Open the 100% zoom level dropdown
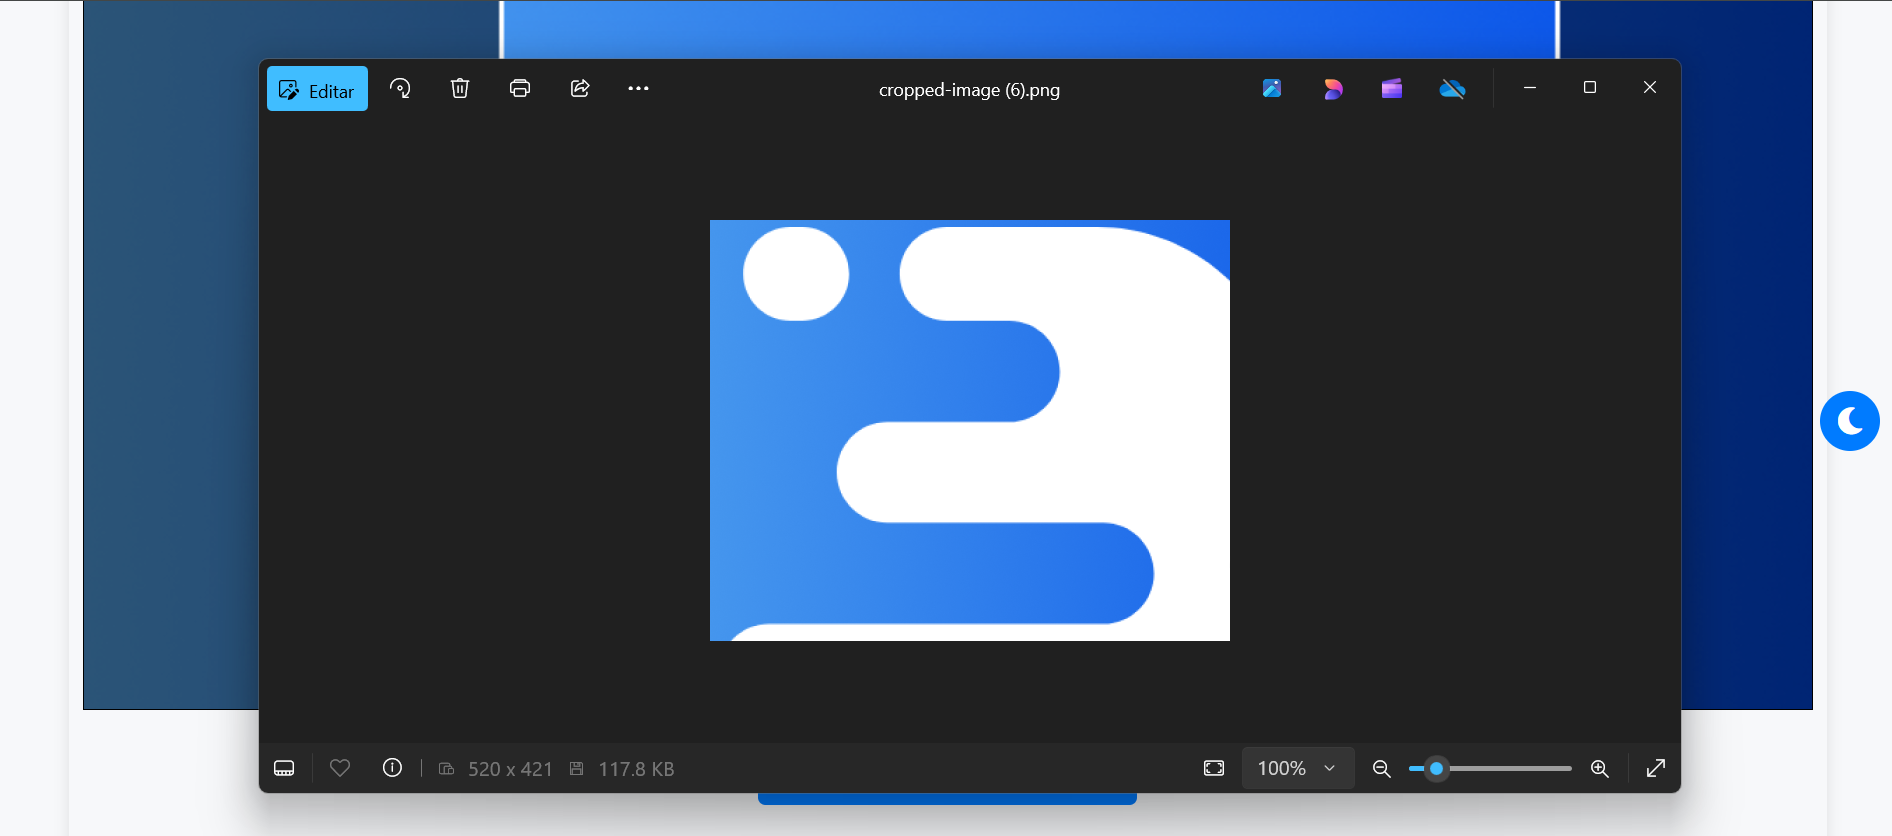1892x836 pixels. (x=1298, y=768)
